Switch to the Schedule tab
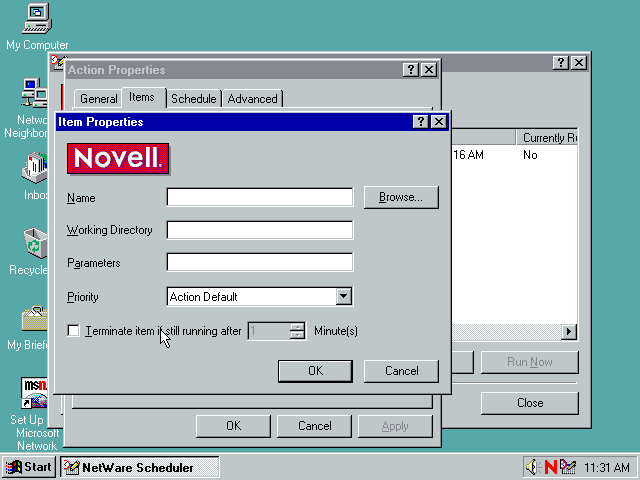 click(x=193, y=99)
